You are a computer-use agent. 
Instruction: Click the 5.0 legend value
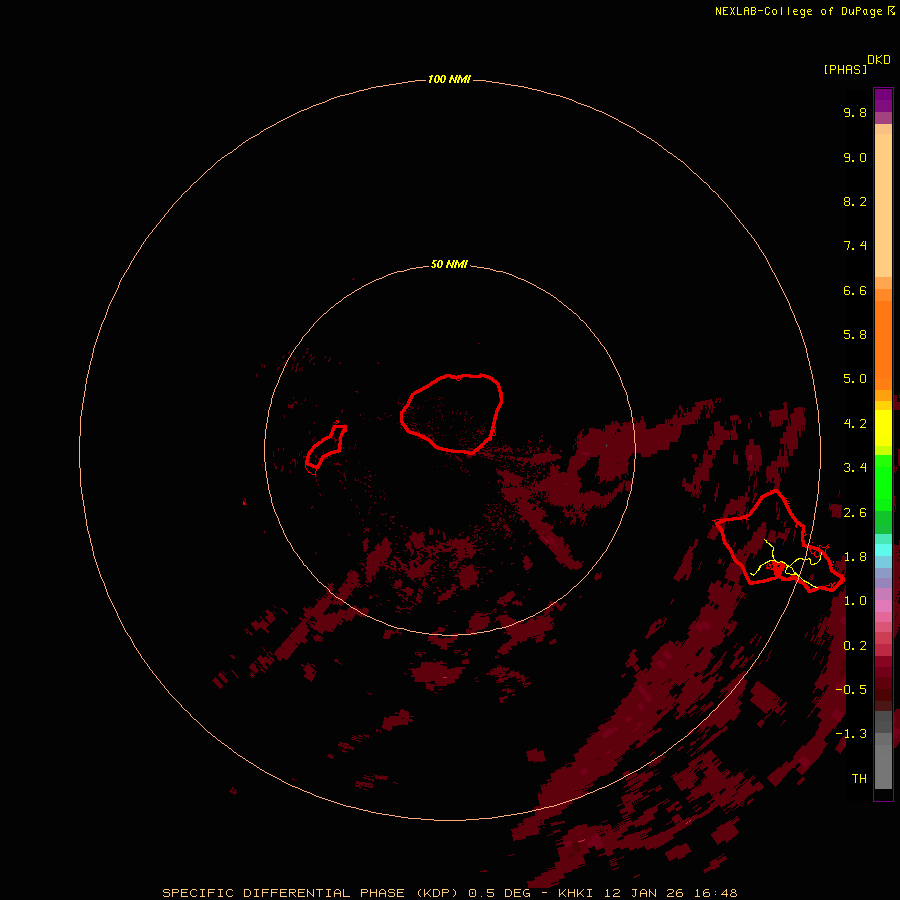click(855, 379)
